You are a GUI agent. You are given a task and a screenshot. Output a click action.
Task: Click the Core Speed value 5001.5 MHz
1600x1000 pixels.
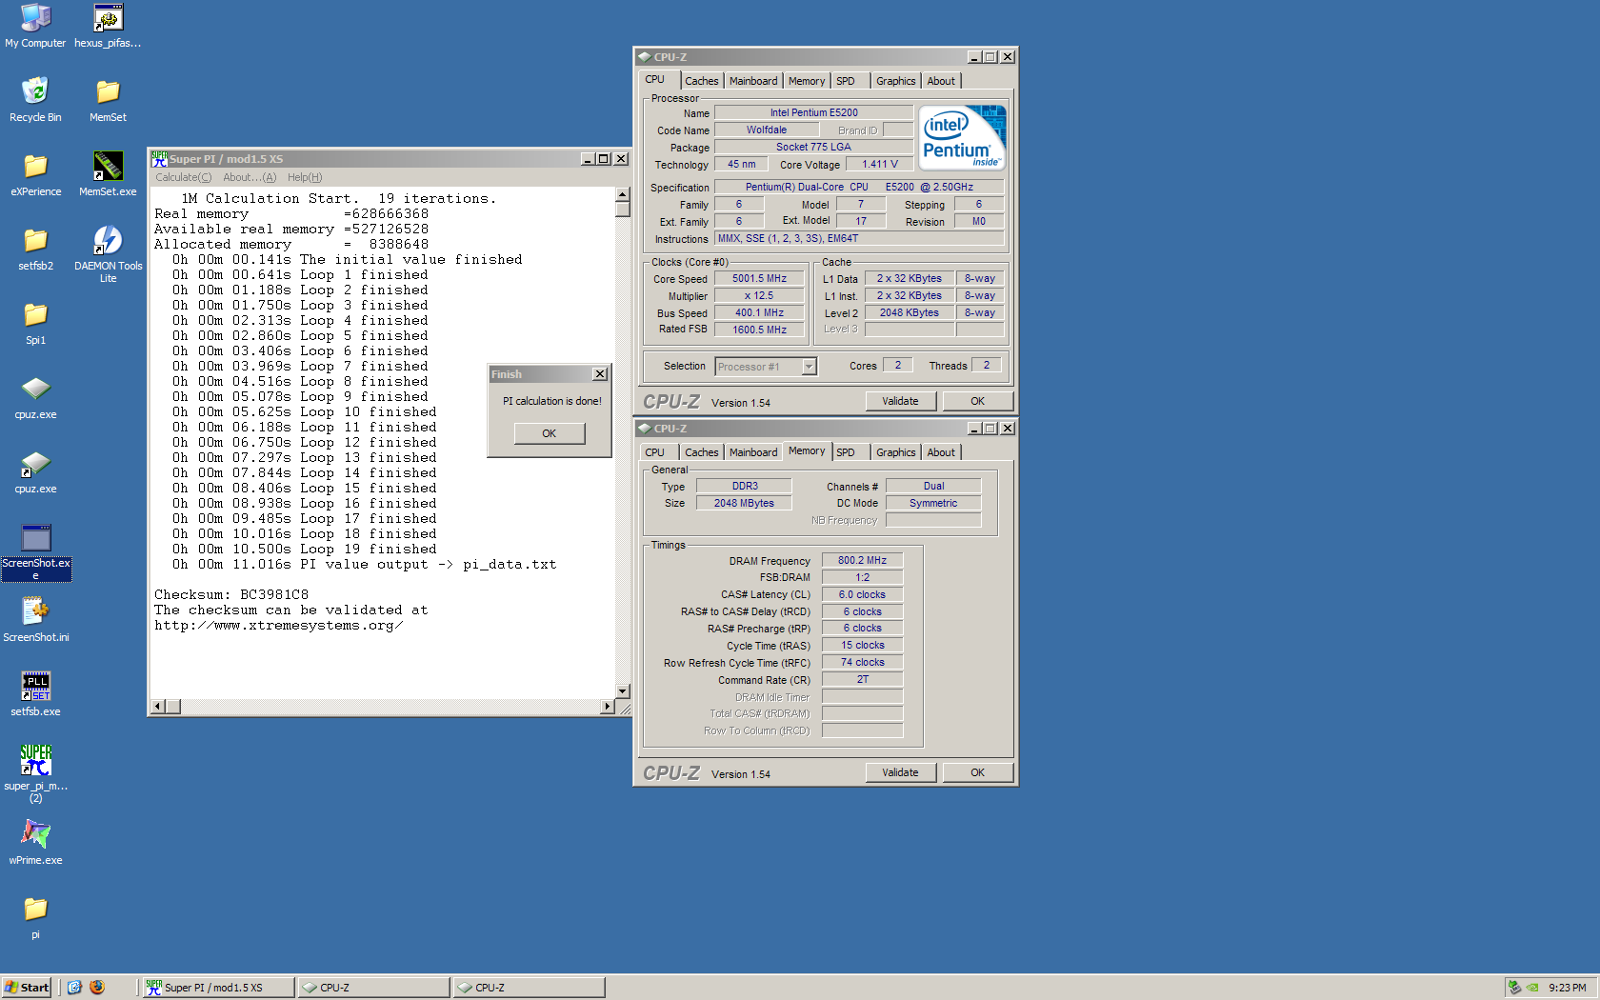pos(759,279)
